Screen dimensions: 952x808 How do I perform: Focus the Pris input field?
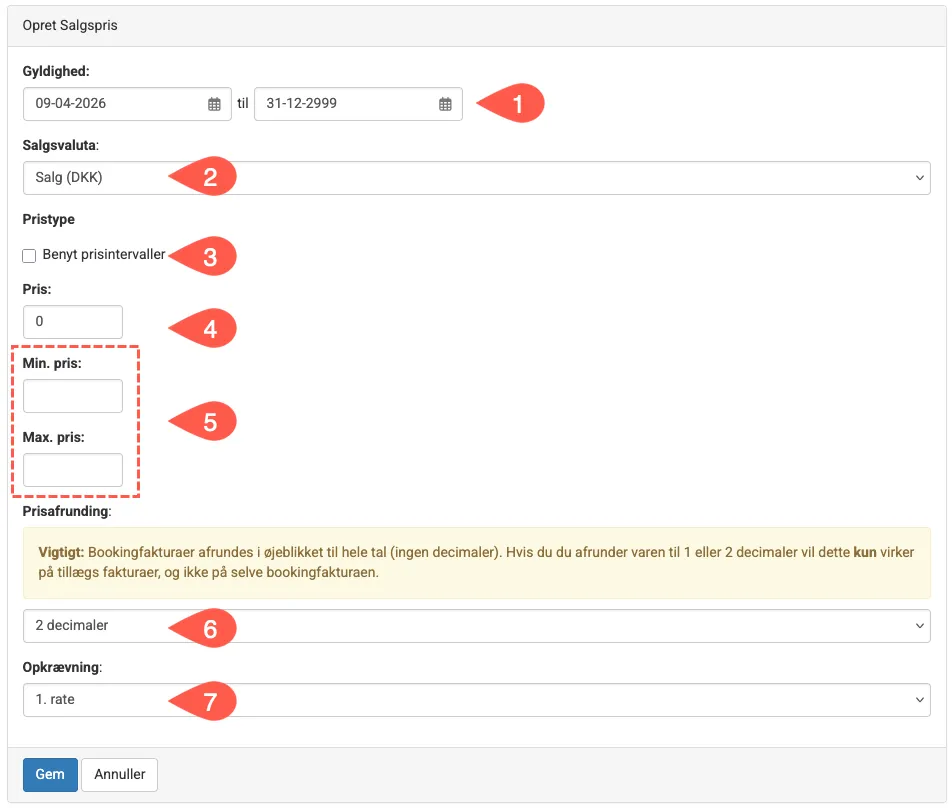point(73,322)
